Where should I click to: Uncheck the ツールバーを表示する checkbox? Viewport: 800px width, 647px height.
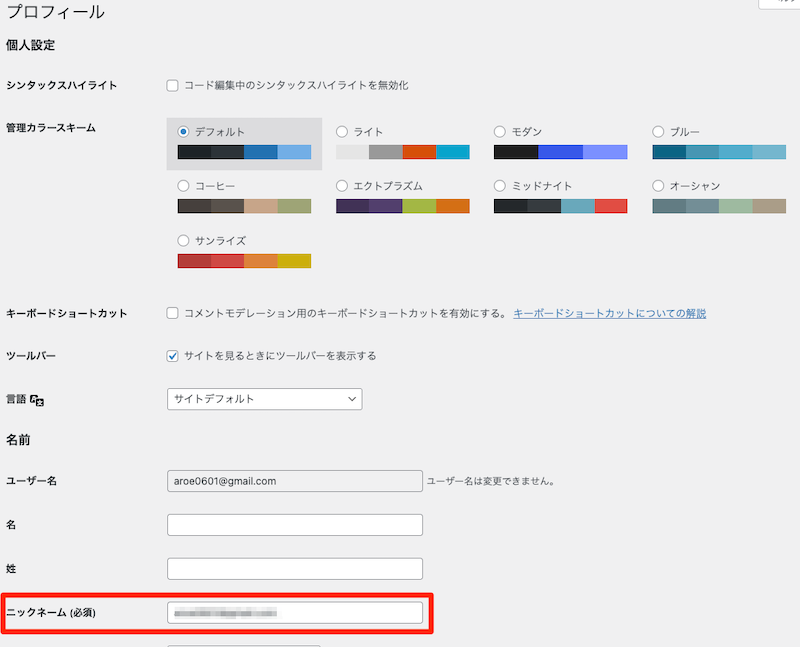tap(173, 356)
